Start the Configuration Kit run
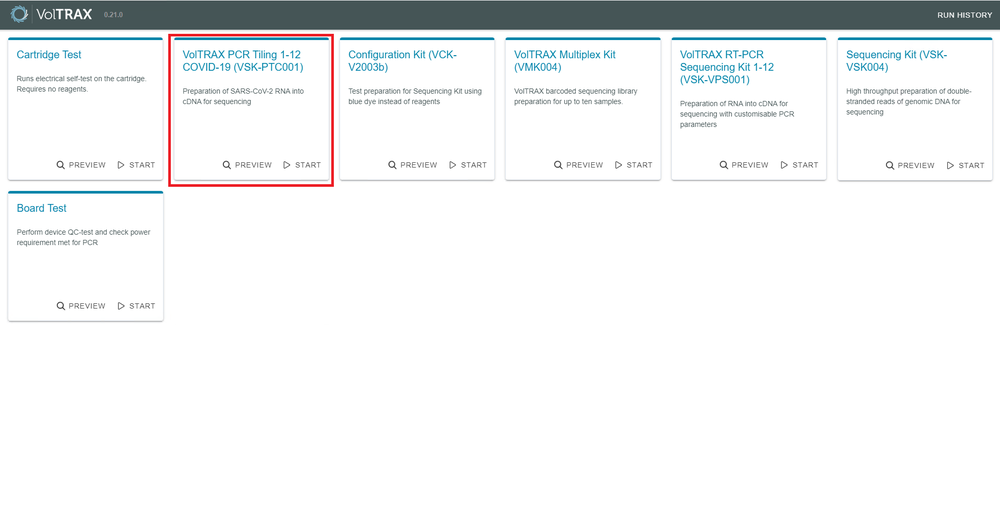 (468, 165)
